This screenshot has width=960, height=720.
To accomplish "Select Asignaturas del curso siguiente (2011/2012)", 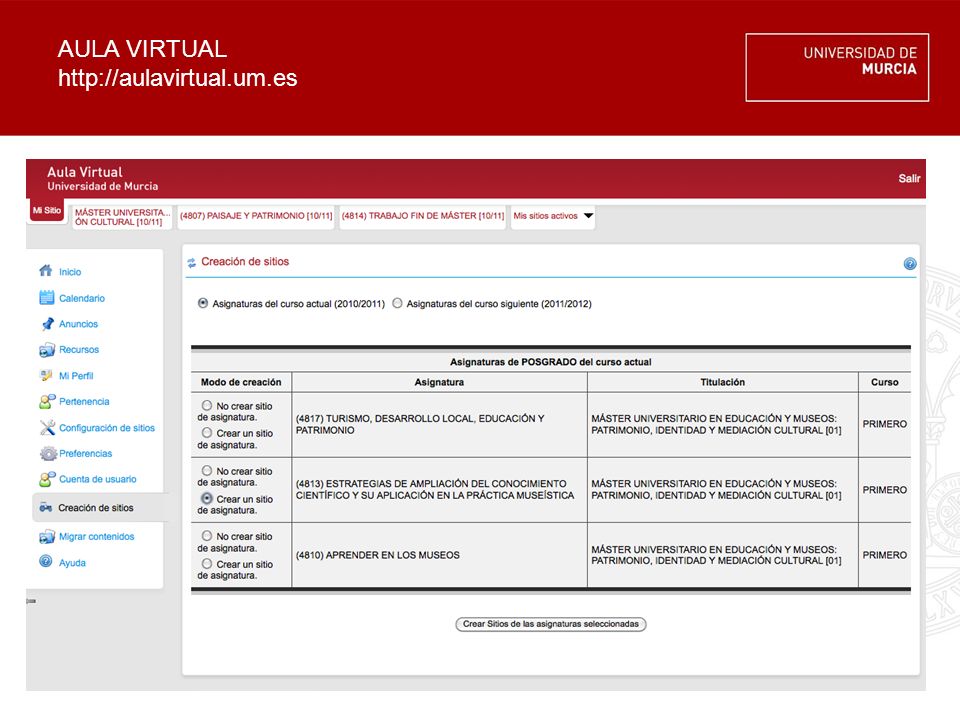I will click(397, 303).
